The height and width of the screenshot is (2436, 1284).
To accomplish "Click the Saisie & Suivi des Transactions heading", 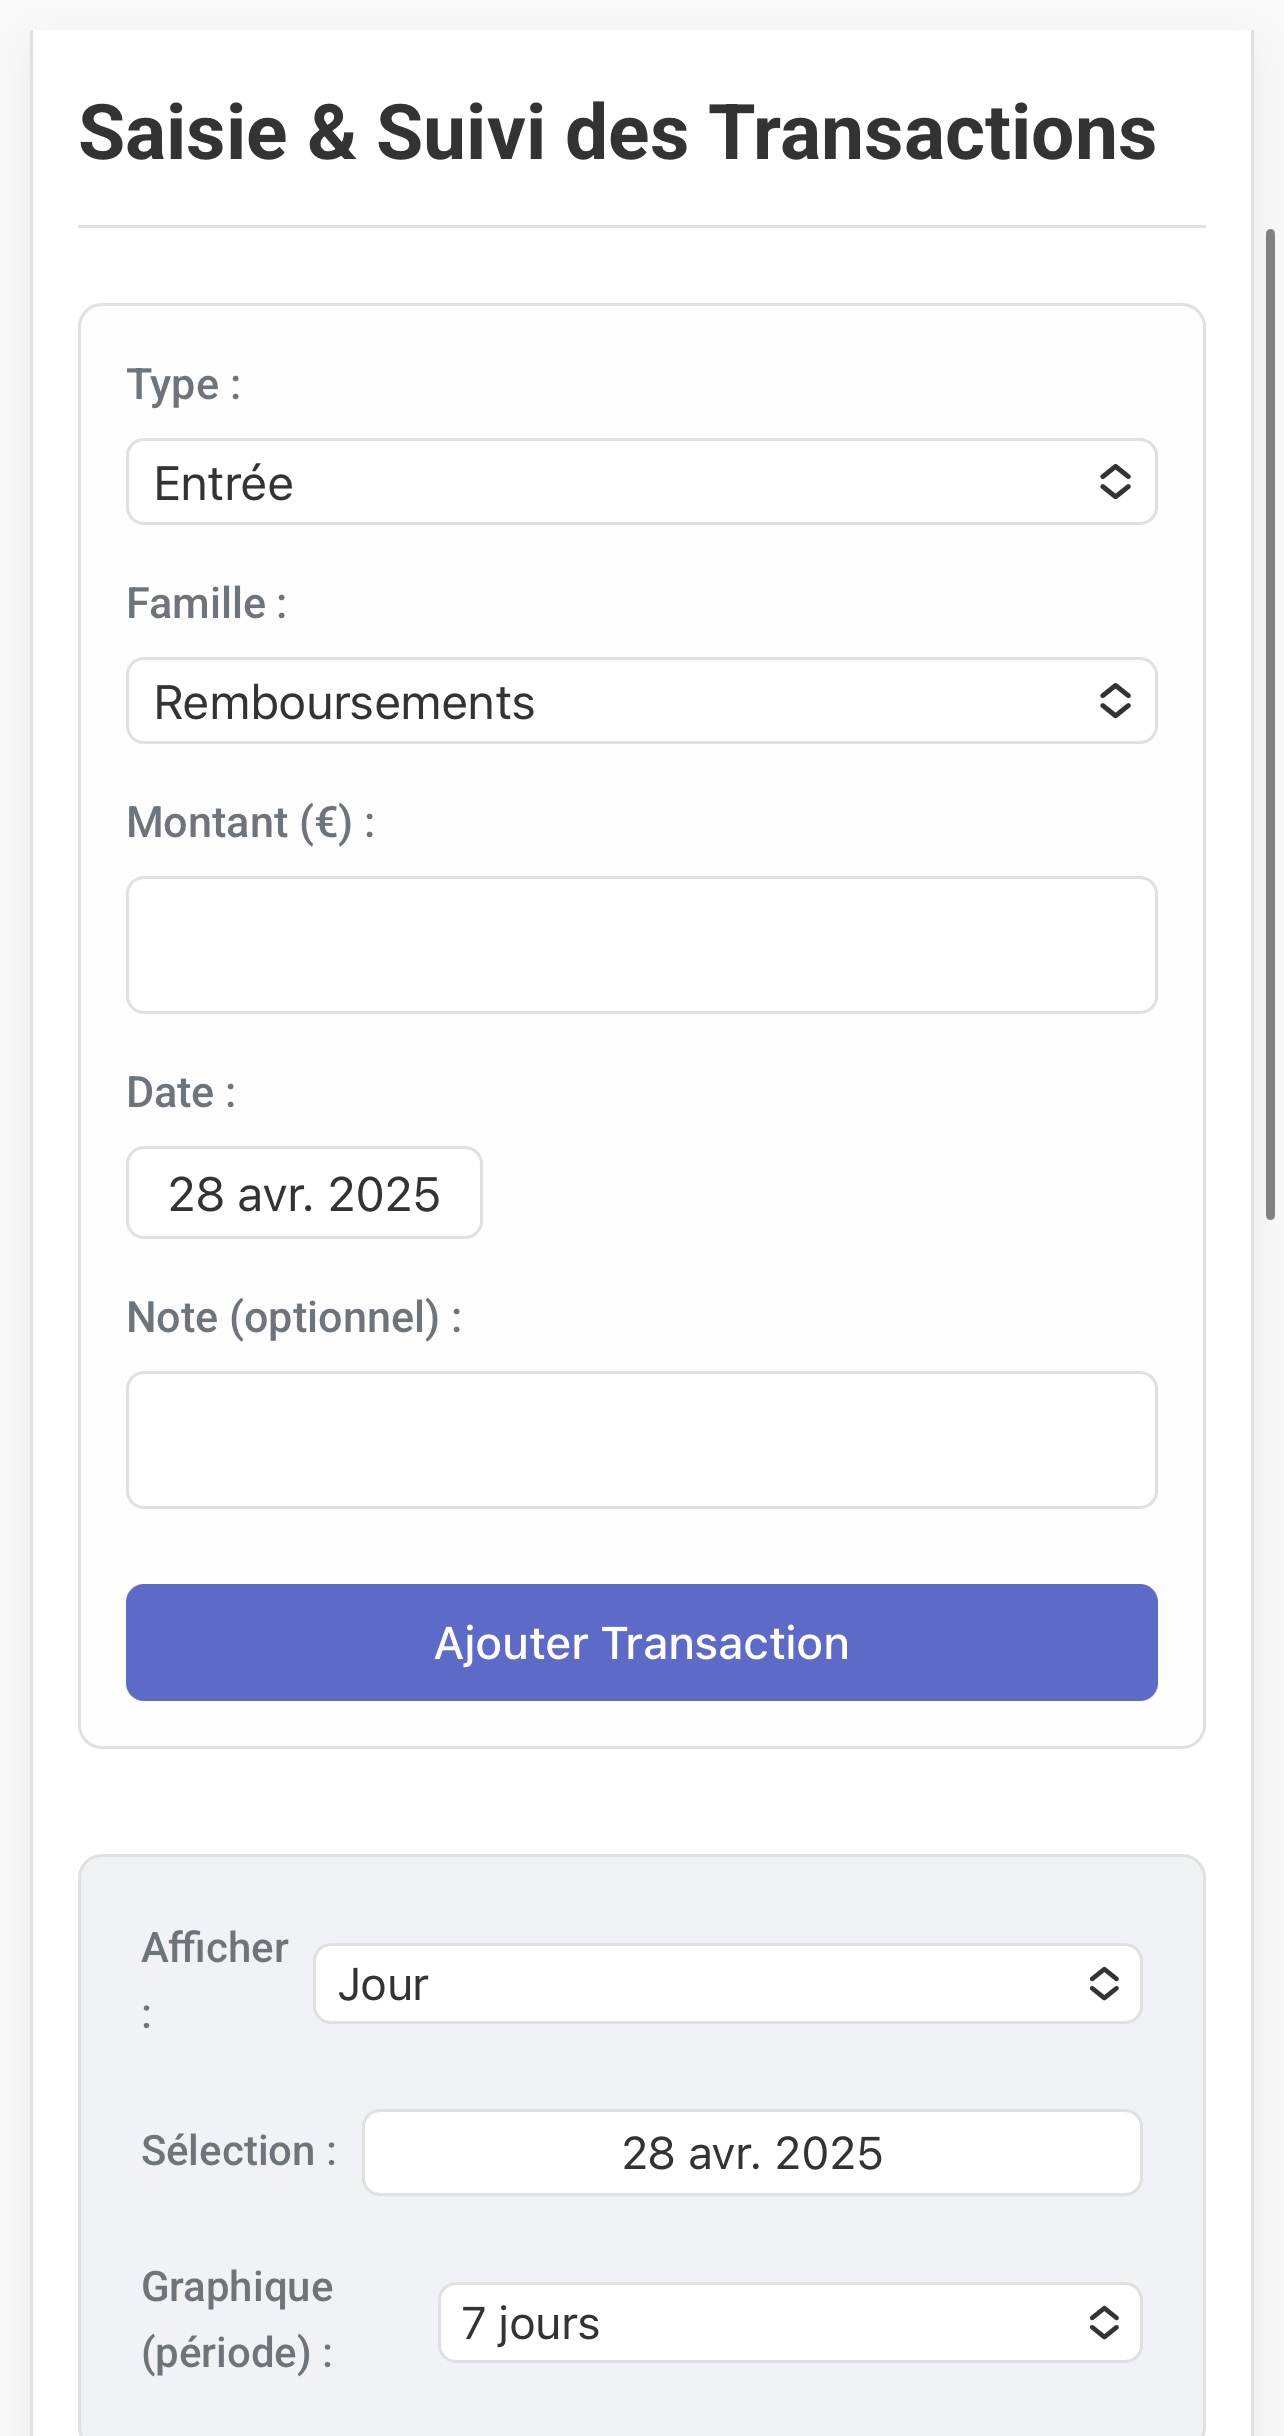I will pyautogui.click(x=617, y=132).
